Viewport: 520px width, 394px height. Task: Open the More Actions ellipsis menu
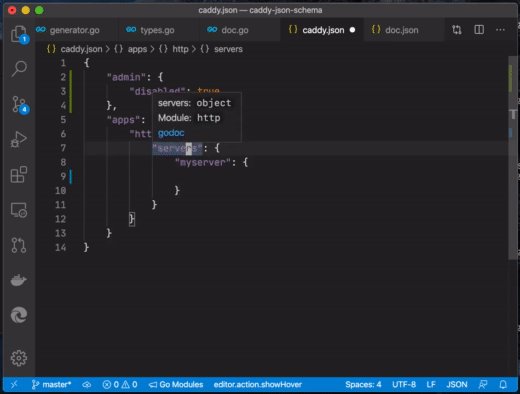[x=500, y=30]
